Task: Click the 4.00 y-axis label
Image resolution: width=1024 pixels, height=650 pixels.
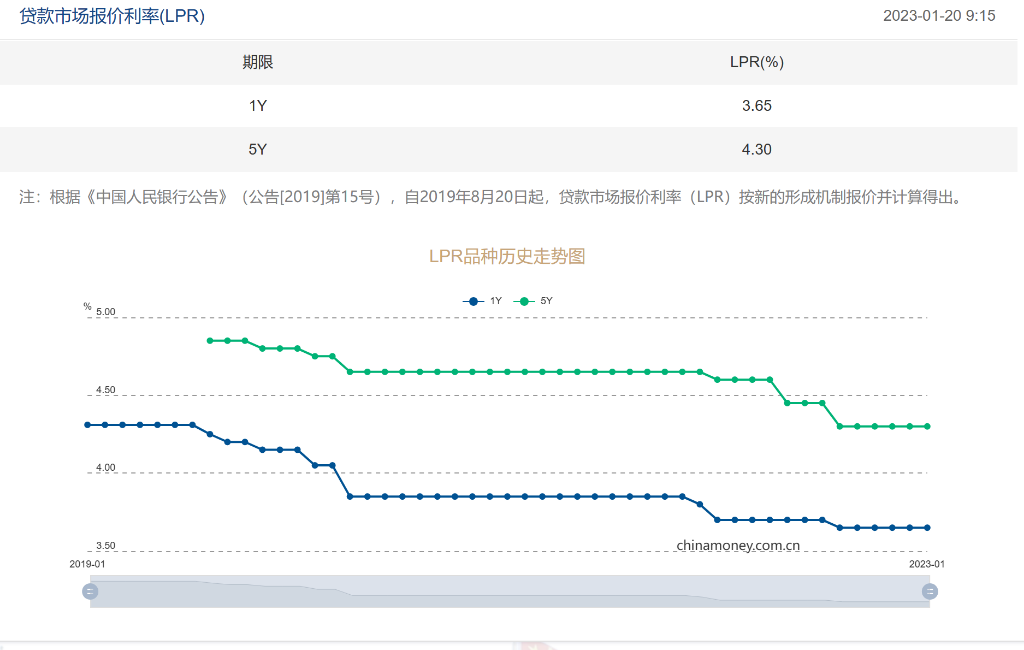Action: [105, 468]
